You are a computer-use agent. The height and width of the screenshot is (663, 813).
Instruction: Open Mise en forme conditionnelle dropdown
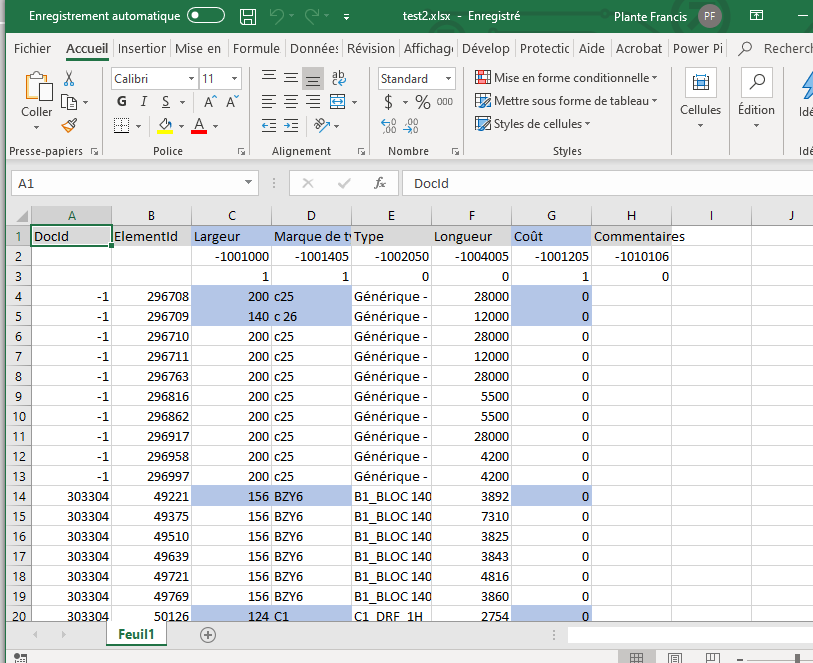pyautogui.click(x=575, y=78)
